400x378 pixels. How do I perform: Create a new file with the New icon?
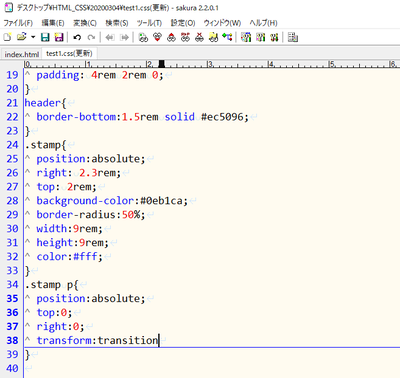(7, 37)
